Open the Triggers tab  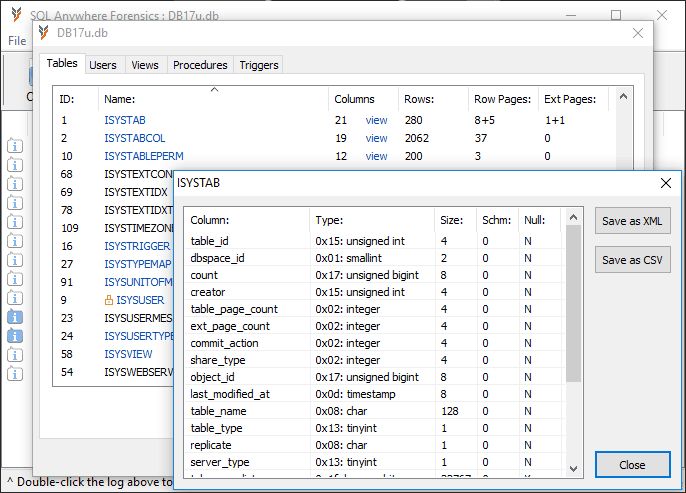click(259, 65)
